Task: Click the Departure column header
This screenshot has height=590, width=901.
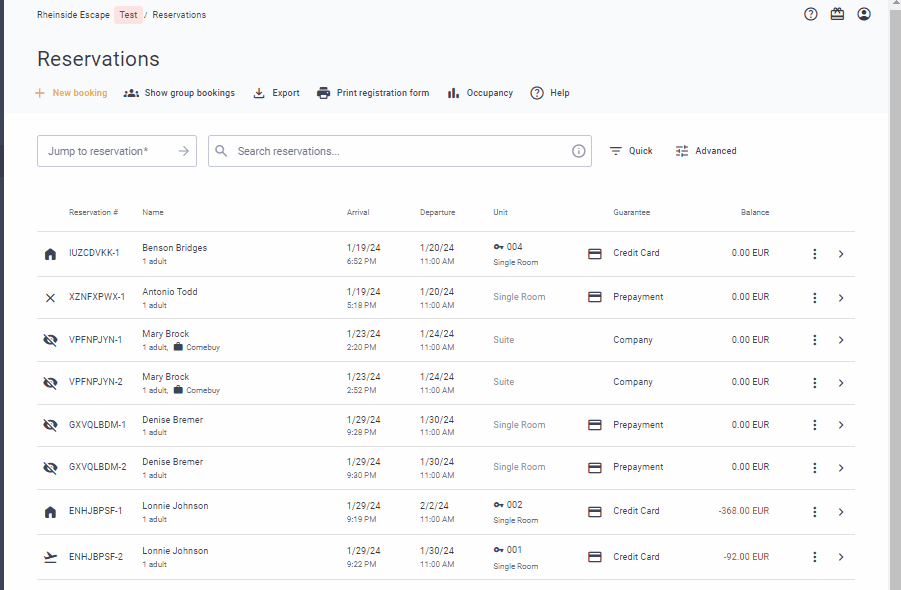Action: [x=437, y=213]
